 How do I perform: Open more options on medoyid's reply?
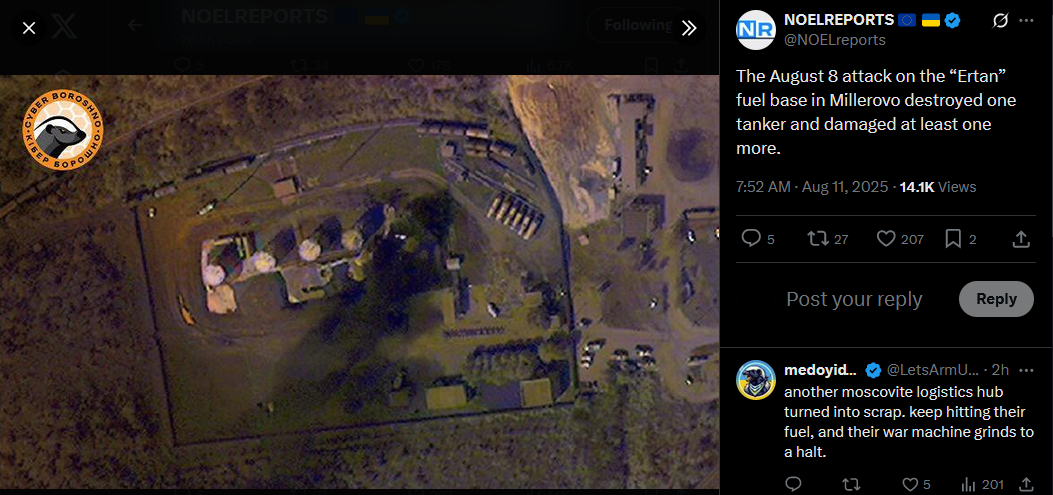(x=1026, y=370)
